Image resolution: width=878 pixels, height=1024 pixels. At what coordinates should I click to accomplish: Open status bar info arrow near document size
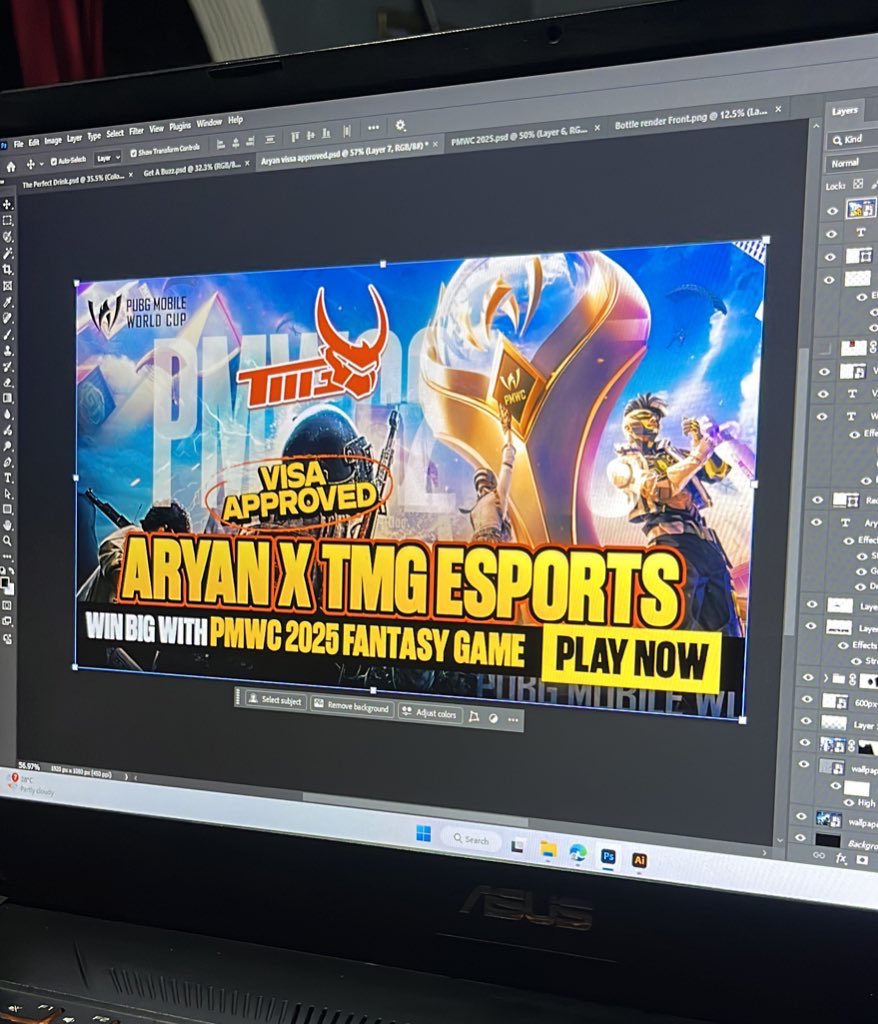click(126, 777)
